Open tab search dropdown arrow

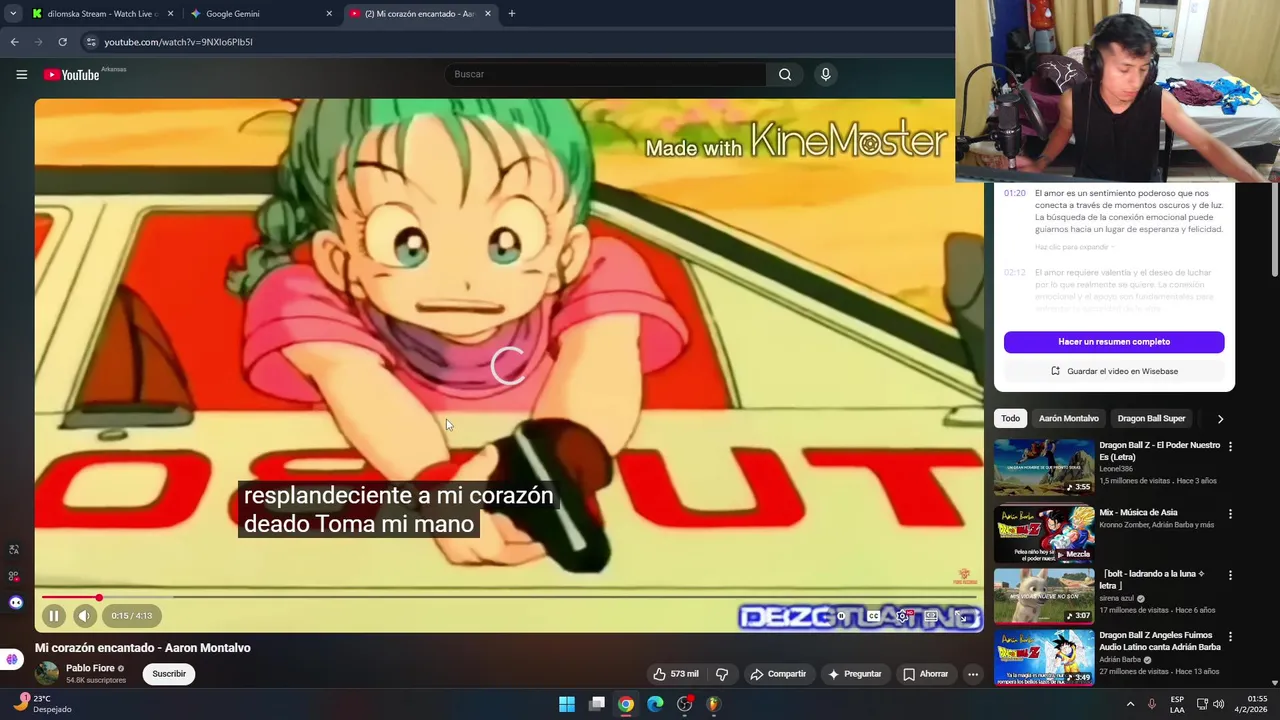[x=12, y=14]
